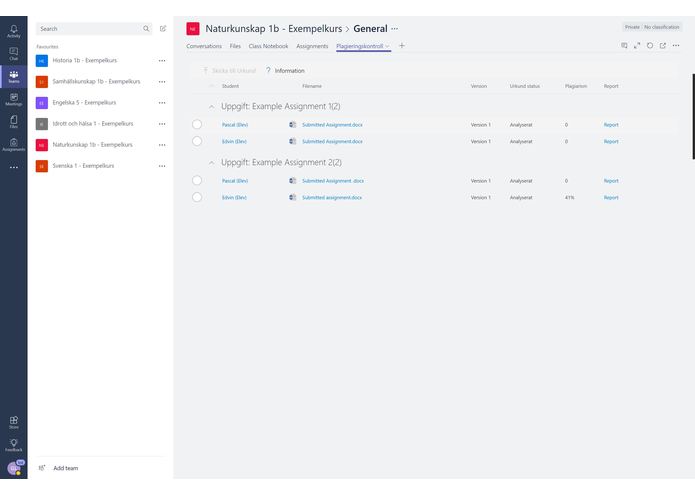Click the search magnifier icon
The height and width of the screenshot is (494, 695).
tap(146, 29)
